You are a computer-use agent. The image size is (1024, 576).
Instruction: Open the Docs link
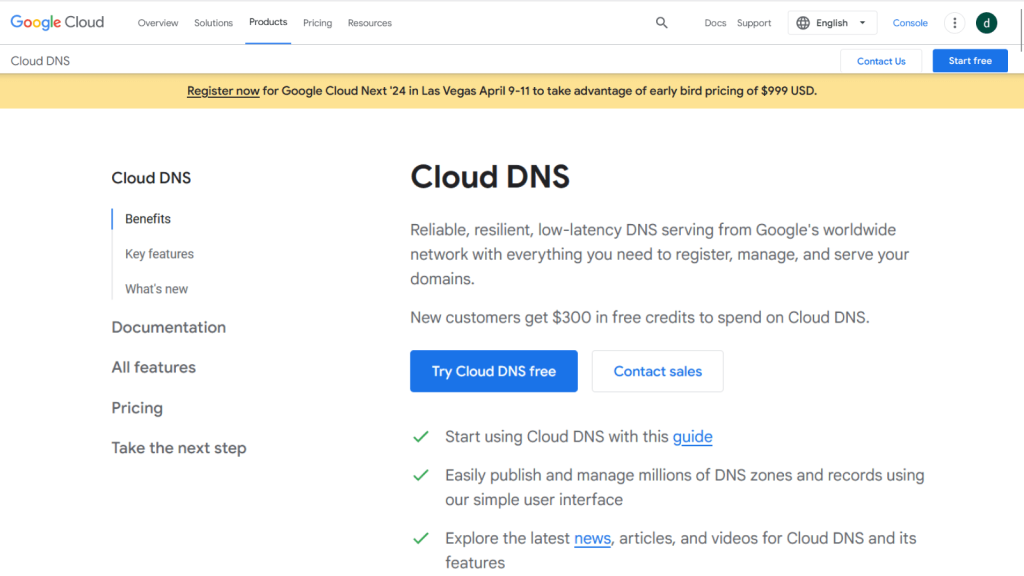pos(715,23)
